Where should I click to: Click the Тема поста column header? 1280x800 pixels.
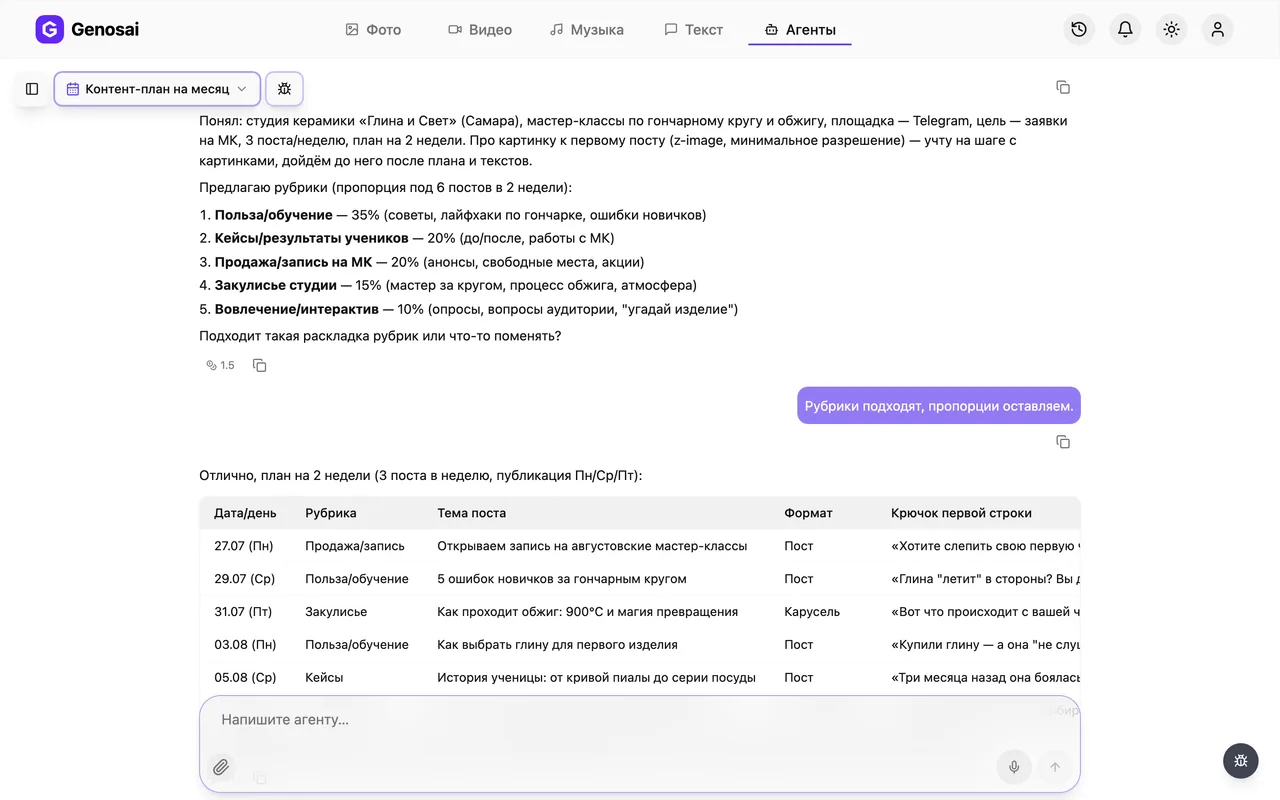point(472,513)
